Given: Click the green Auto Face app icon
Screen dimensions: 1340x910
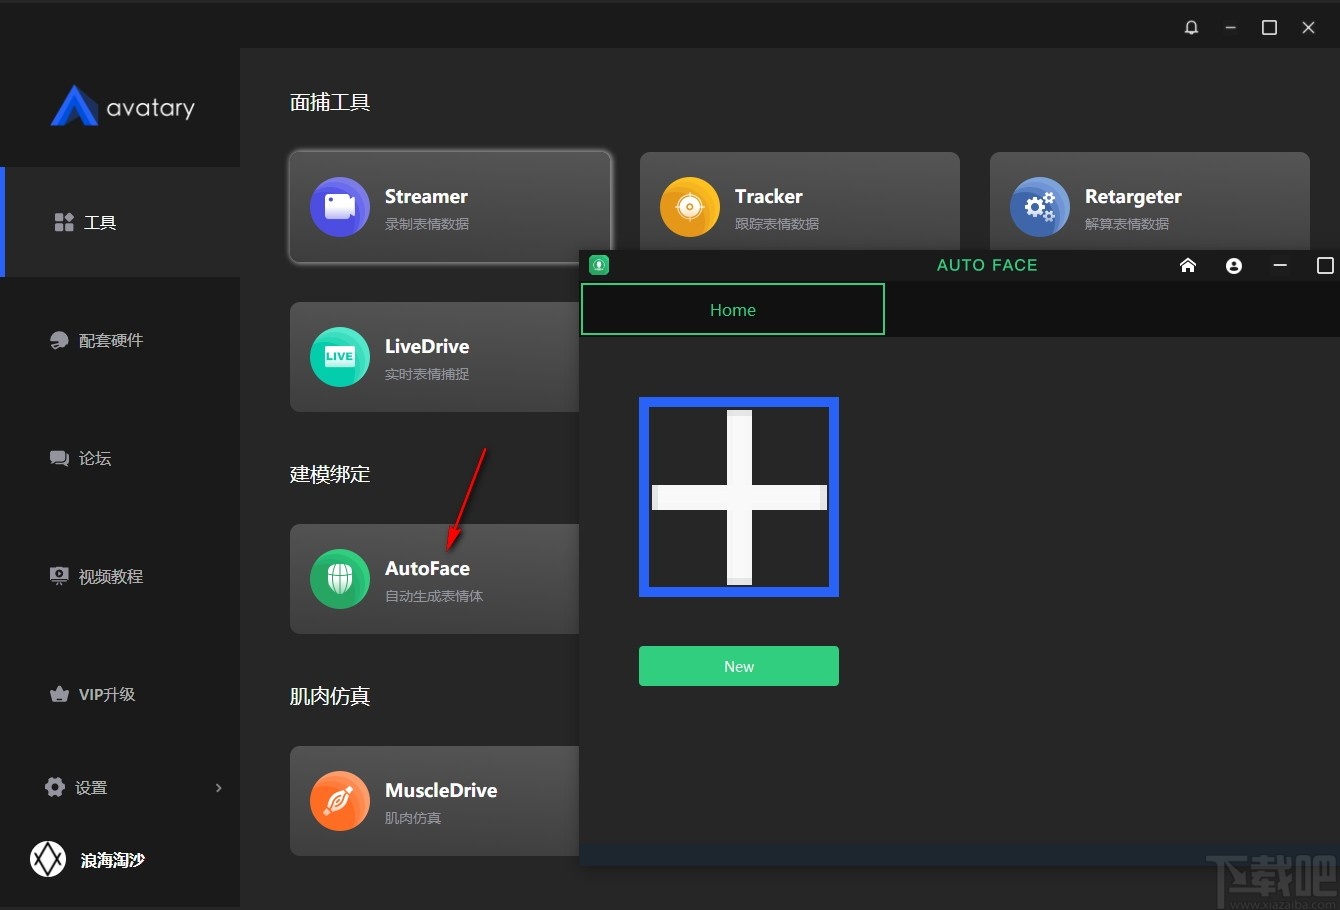Looking at the screenshot, I should [599, 265].
